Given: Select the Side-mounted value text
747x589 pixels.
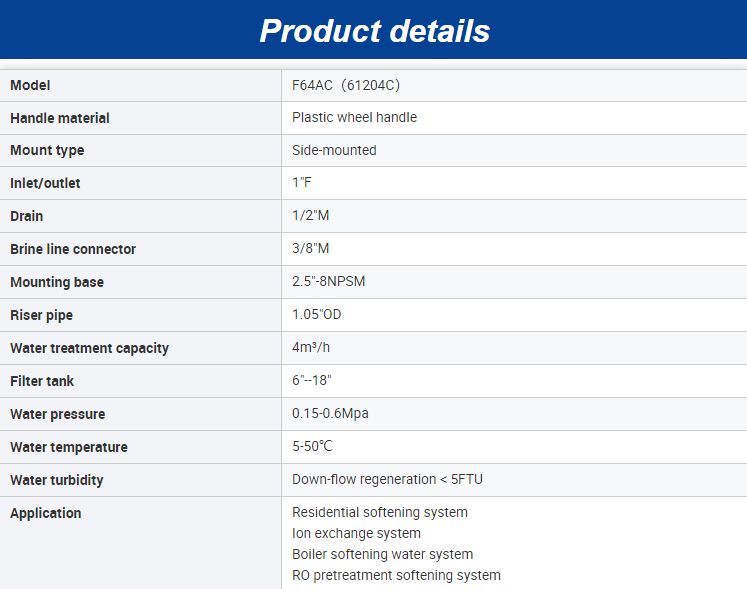Looking at the screenshot, I should [x=334, y=151].
